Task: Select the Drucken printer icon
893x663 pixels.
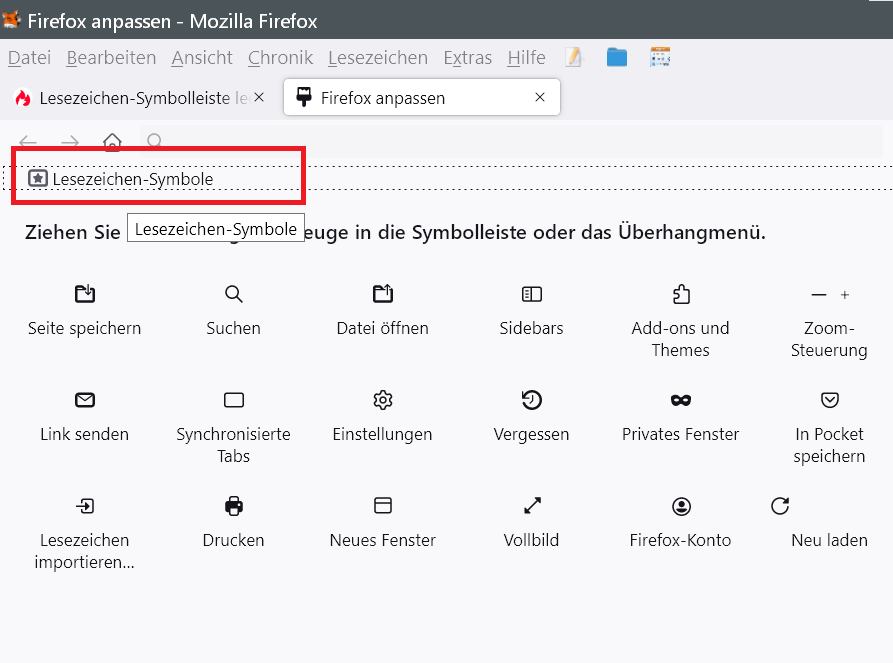Action: (x=234, y=506)
